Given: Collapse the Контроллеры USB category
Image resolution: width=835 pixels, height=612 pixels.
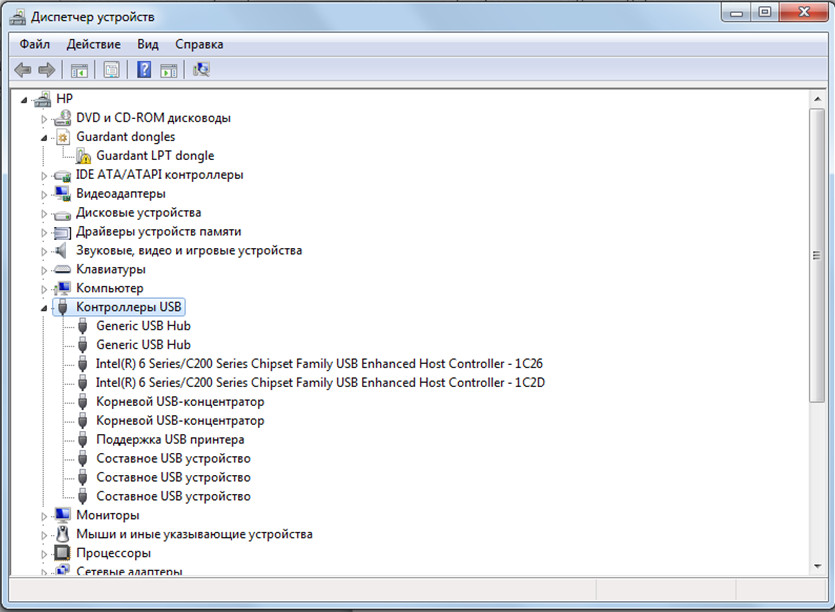Looking at the screenshot, I should 44,308.
